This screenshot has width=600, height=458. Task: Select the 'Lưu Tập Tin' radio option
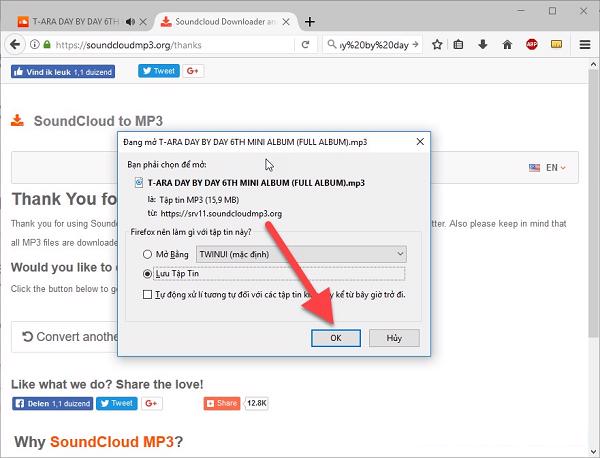[149, 273]
